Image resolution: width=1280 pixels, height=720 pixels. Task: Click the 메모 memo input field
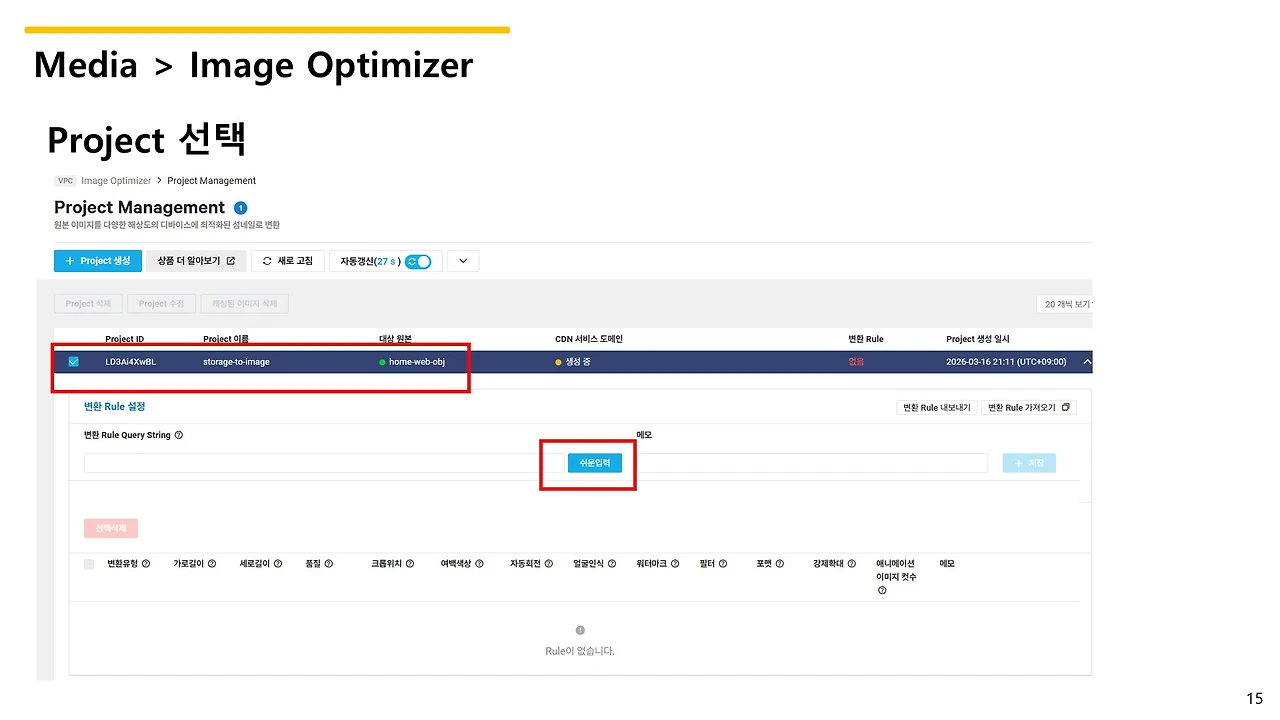811,463
